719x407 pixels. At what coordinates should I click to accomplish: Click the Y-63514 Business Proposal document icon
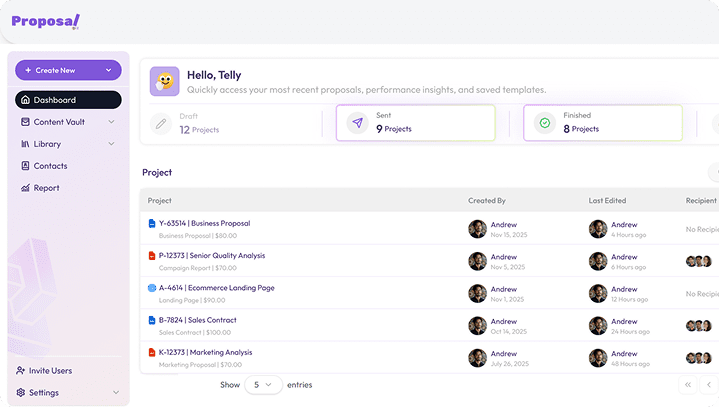click(152, 223)
